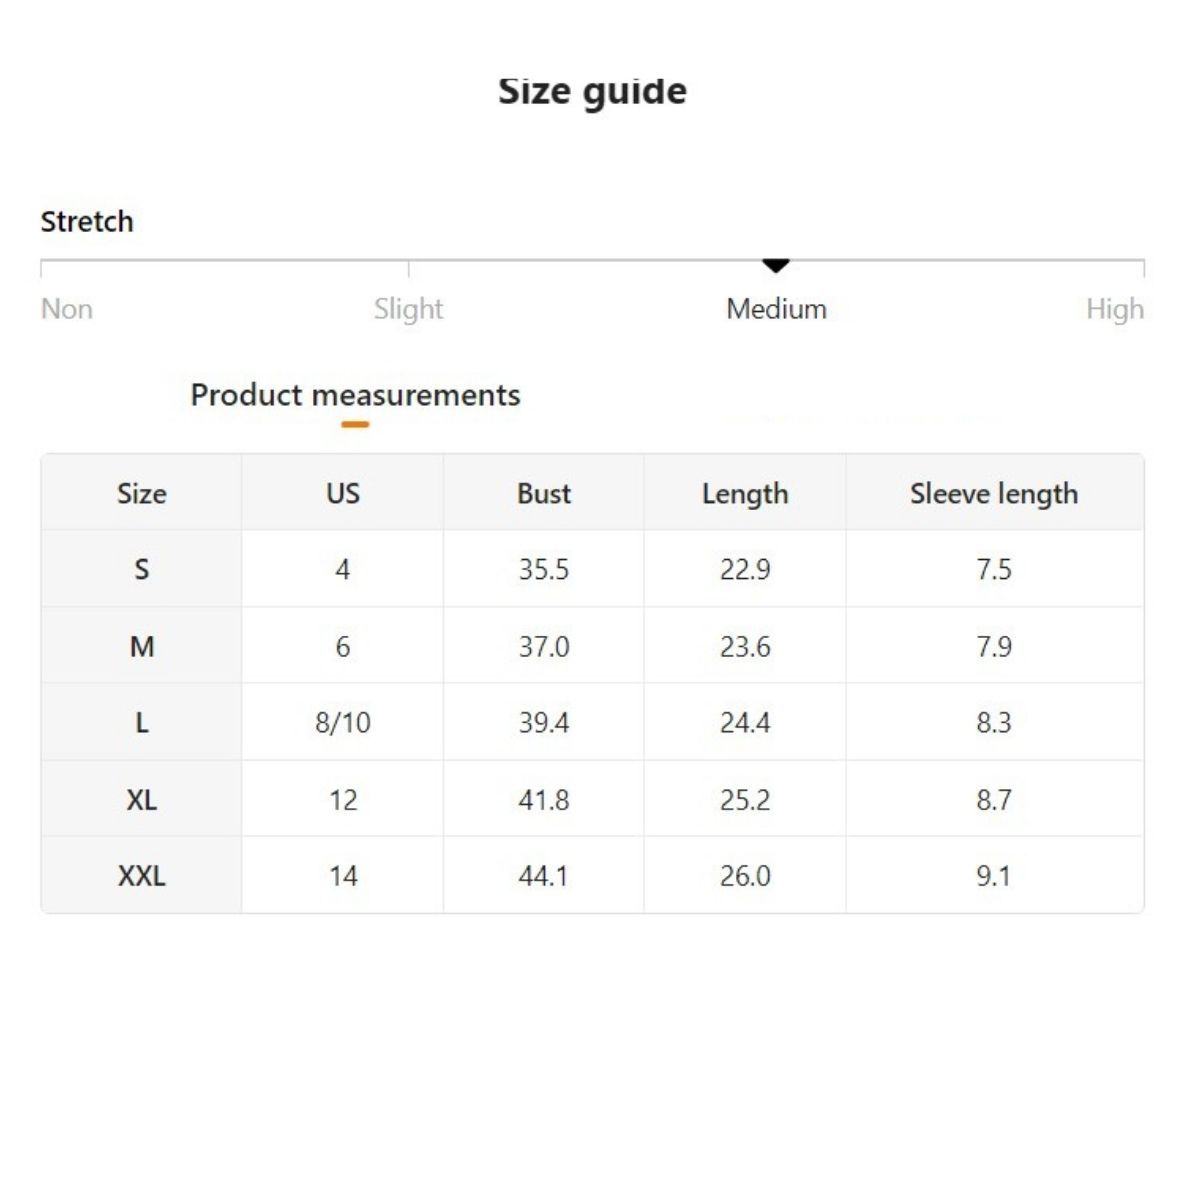The height and width of the screenshot is (1200, 1200).
Task: Click the black Medium stretch marker triangle
Action: [776, 265]
